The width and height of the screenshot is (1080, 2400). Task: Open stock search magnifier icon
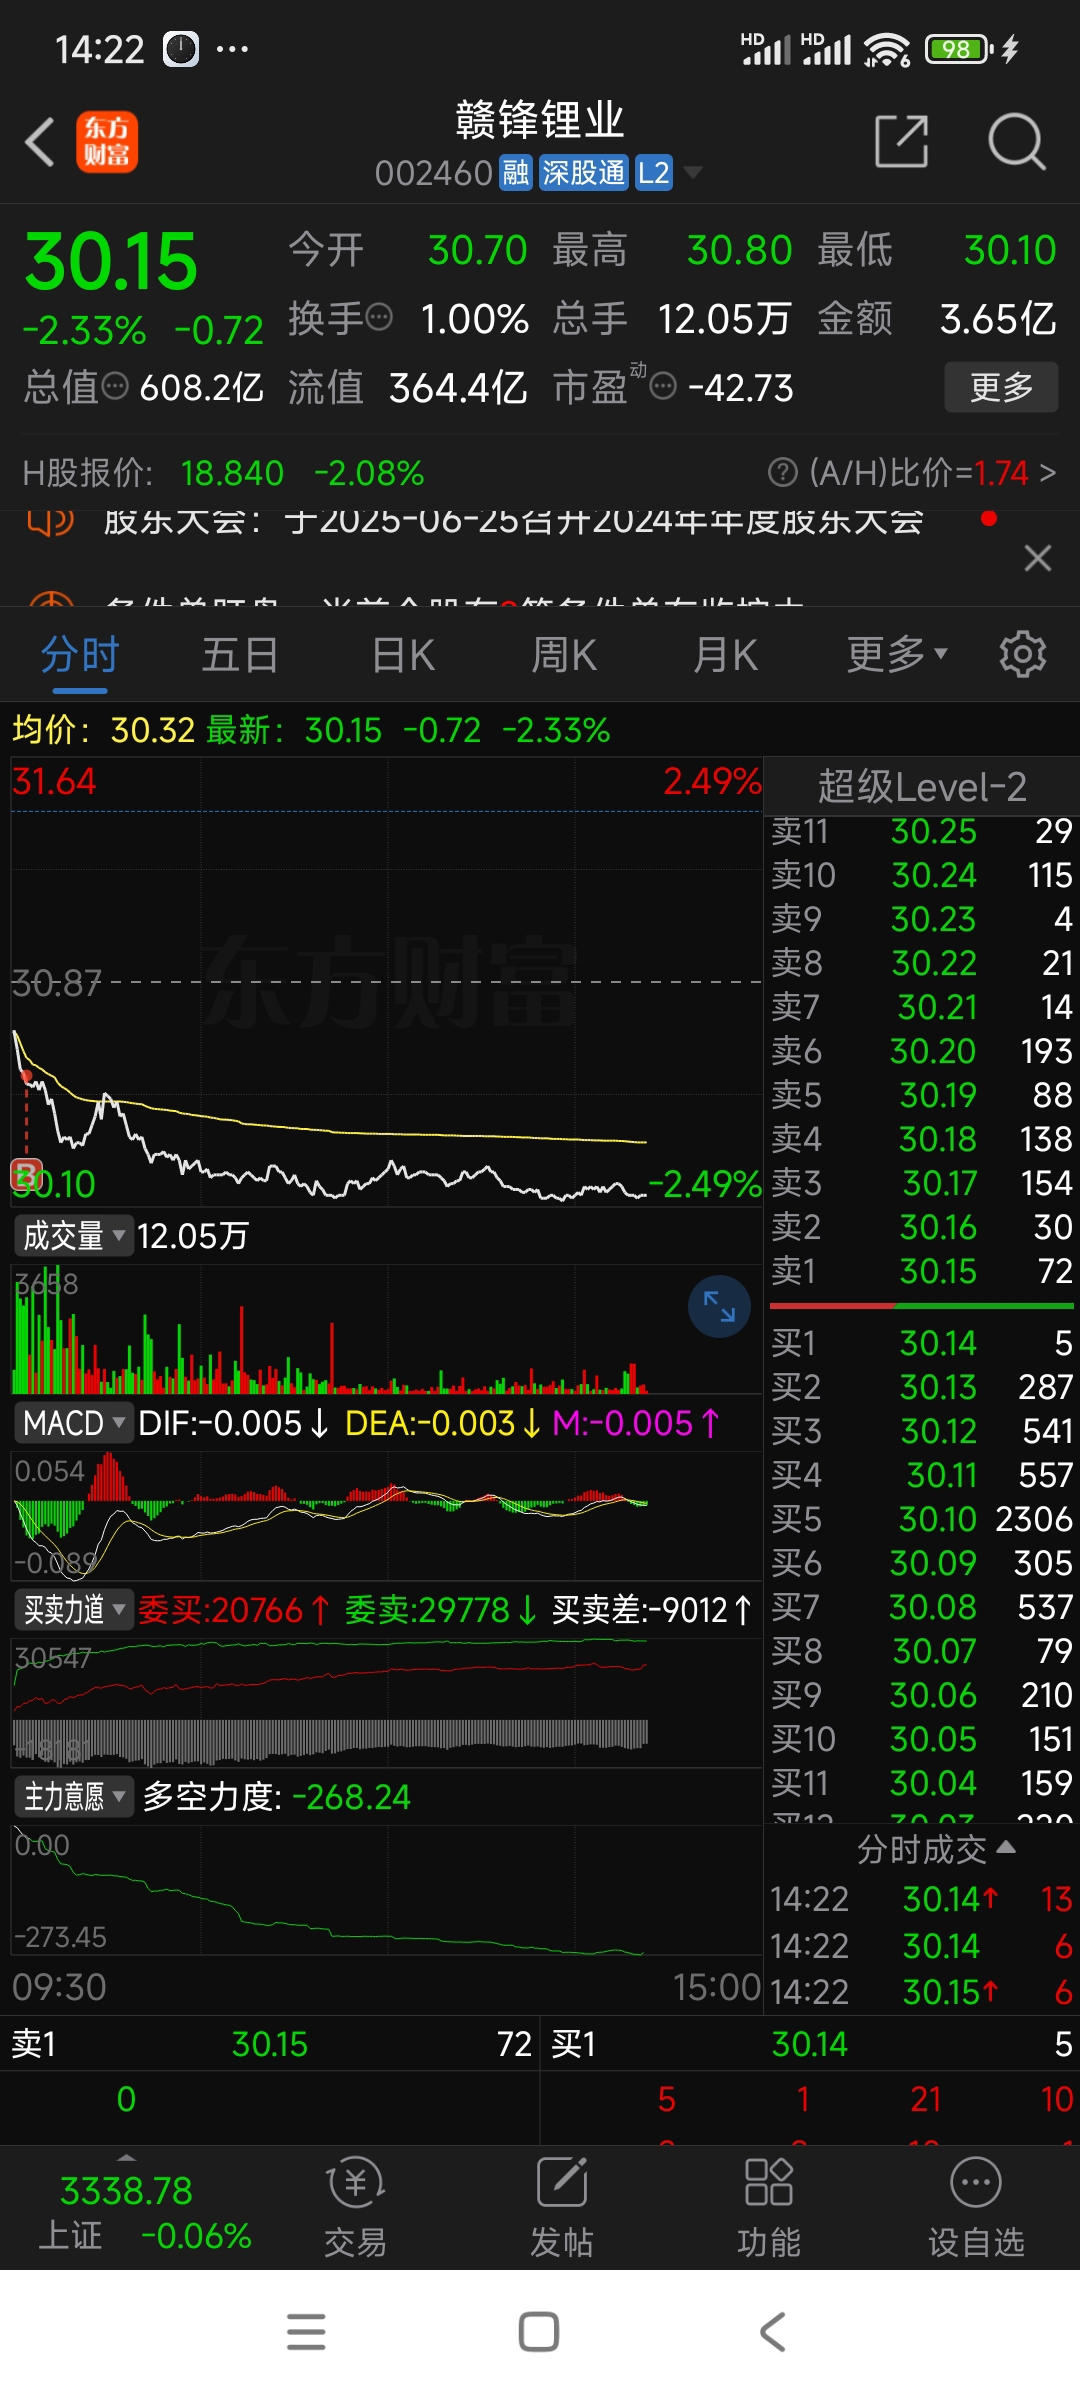(x=1016, y=142)
